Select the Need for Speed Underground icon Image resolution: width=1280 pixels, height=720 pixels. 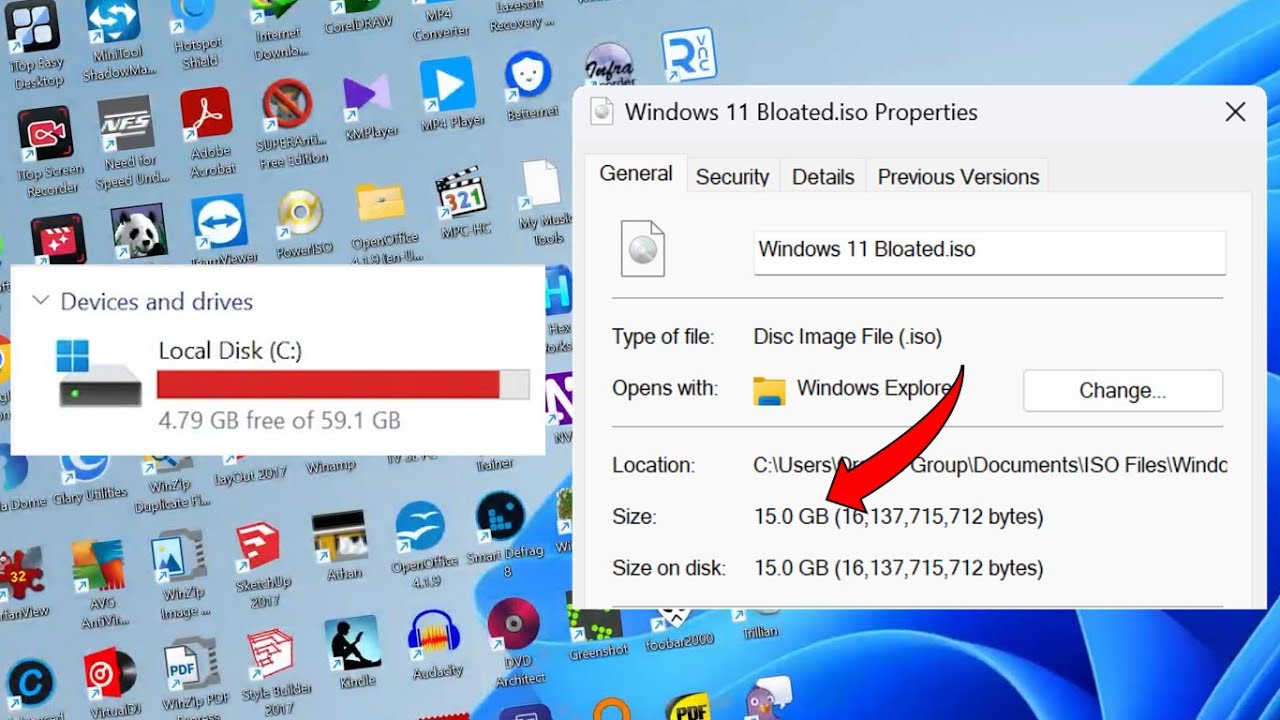pyautogui.click(x=126, y=125)
